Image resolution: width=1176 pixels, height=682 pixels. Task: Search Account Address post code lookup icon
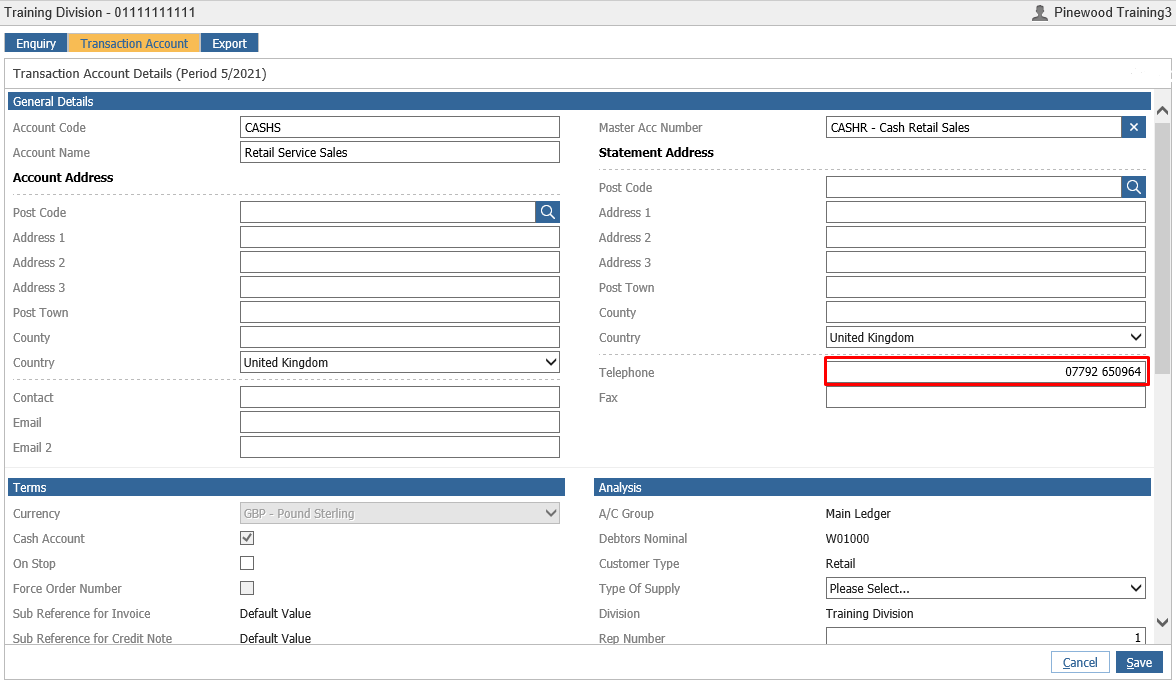pos(548,212)
